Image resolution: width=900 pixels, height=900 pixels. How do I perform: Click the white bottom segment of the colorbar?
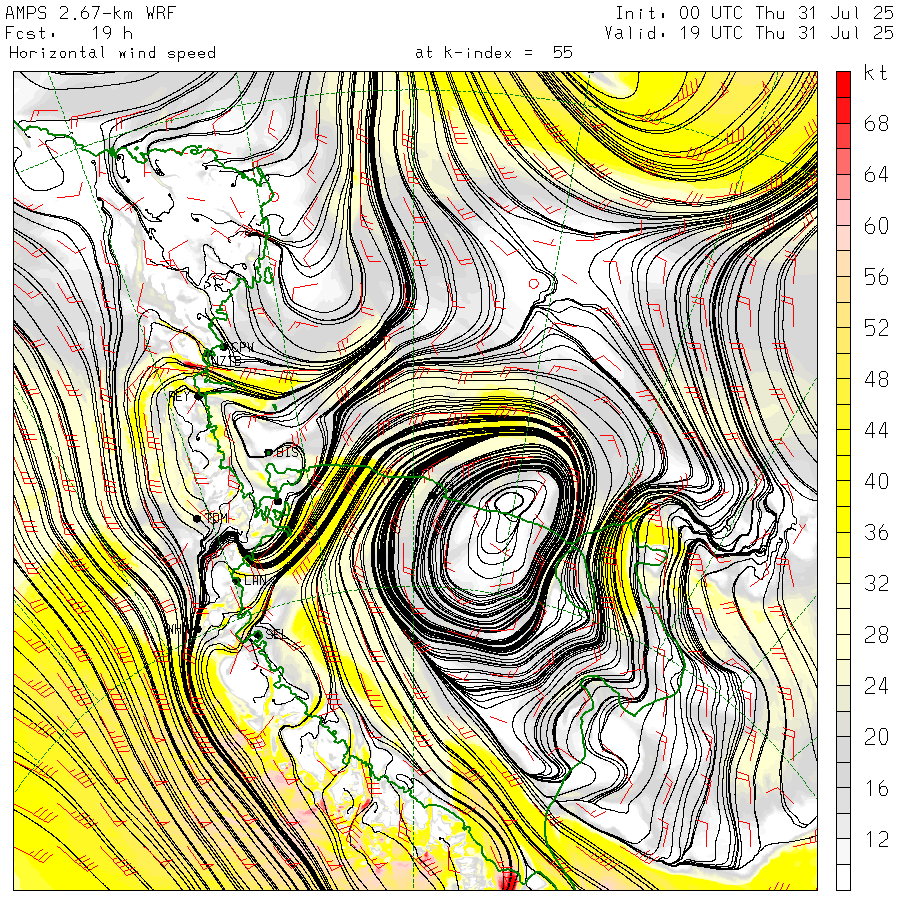coord(843,878)
